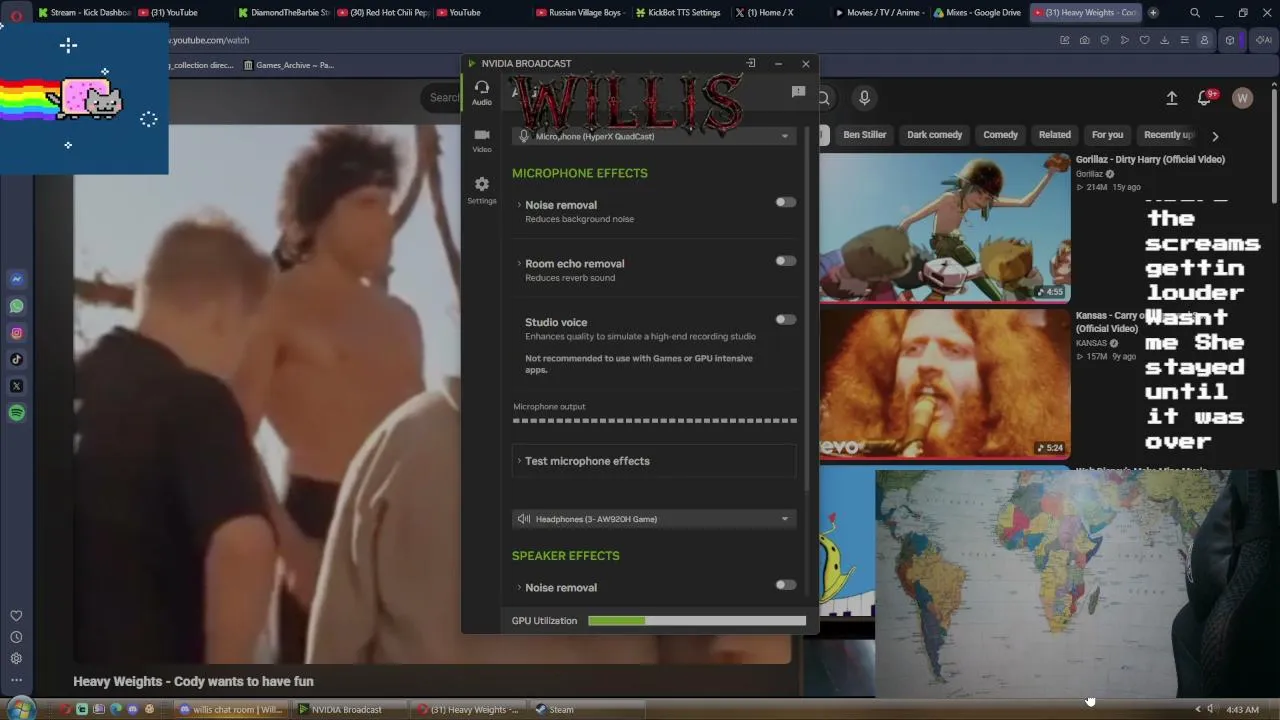
Task: Open Opera sidebar bookmarks heart icon
Action: (x=16, y=616)
